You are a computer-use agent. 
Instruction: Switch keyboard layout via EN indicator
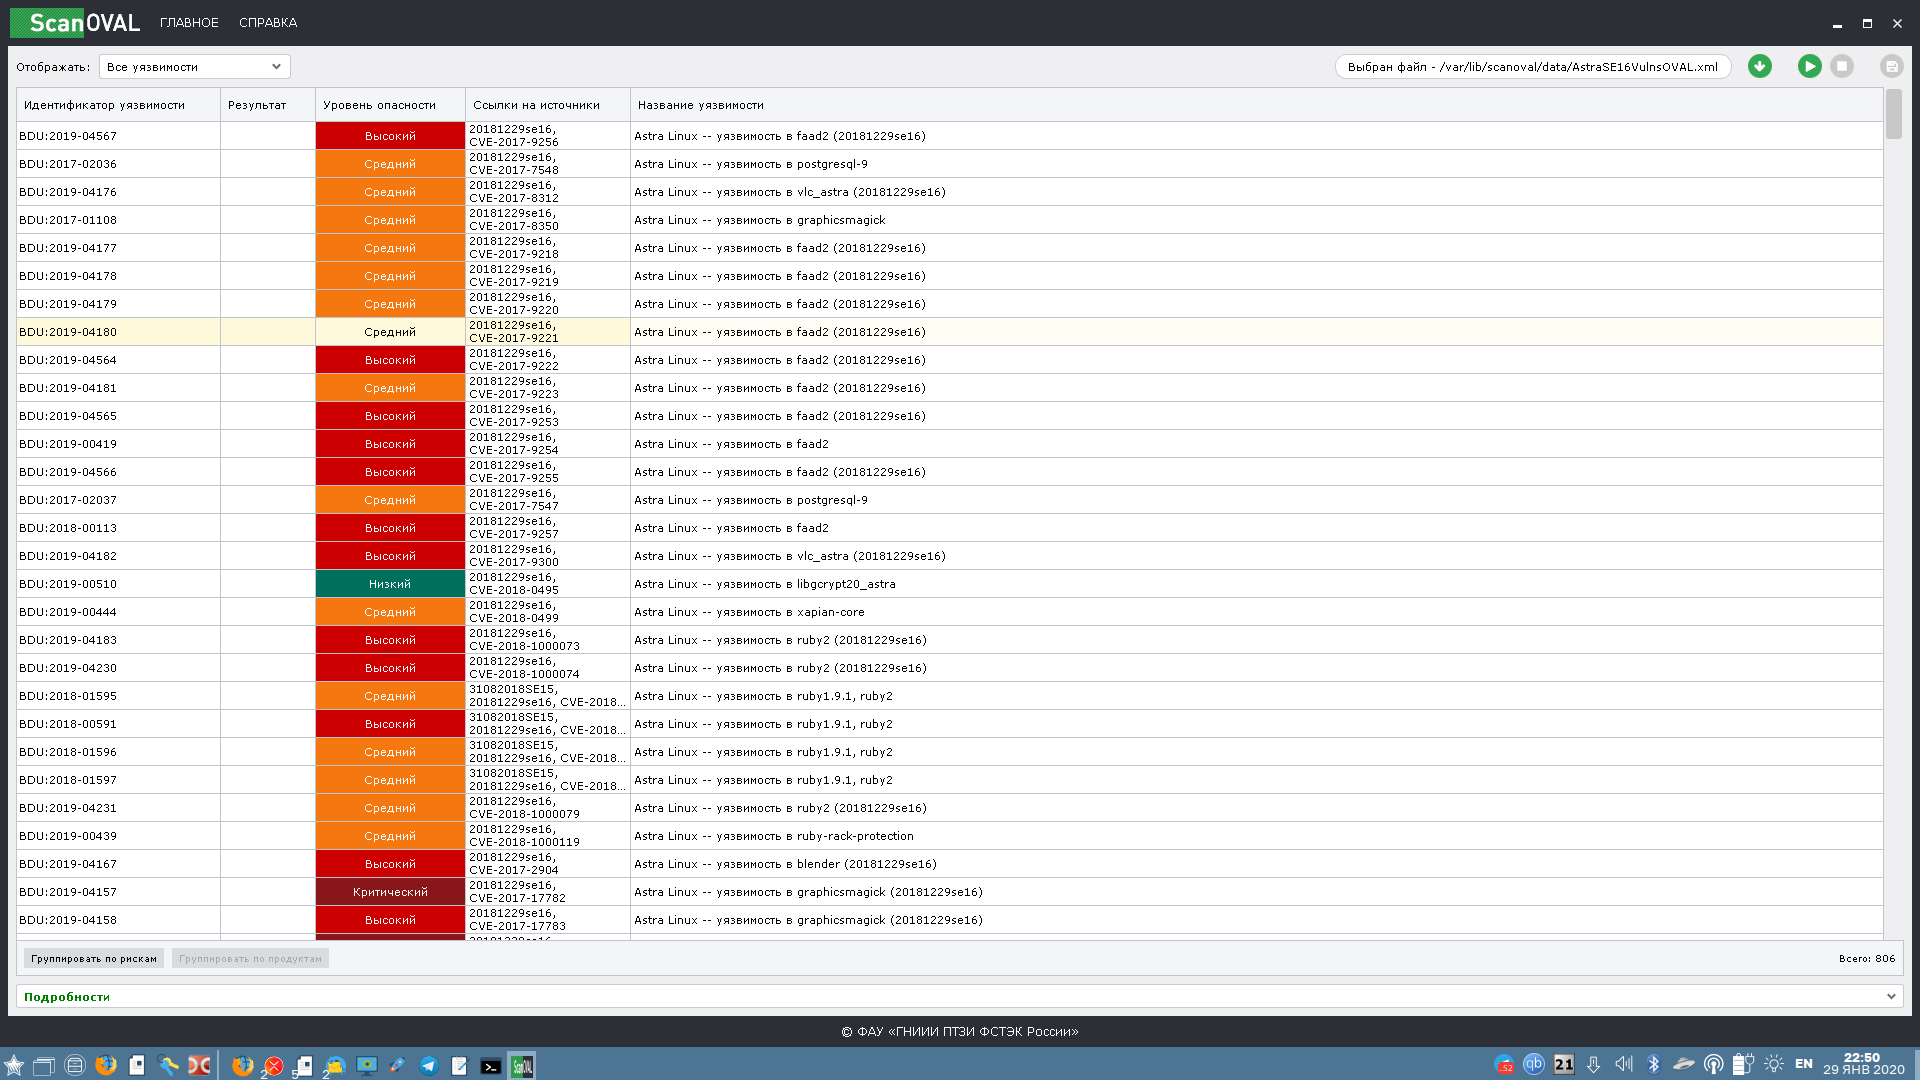click(1804, 1064)
